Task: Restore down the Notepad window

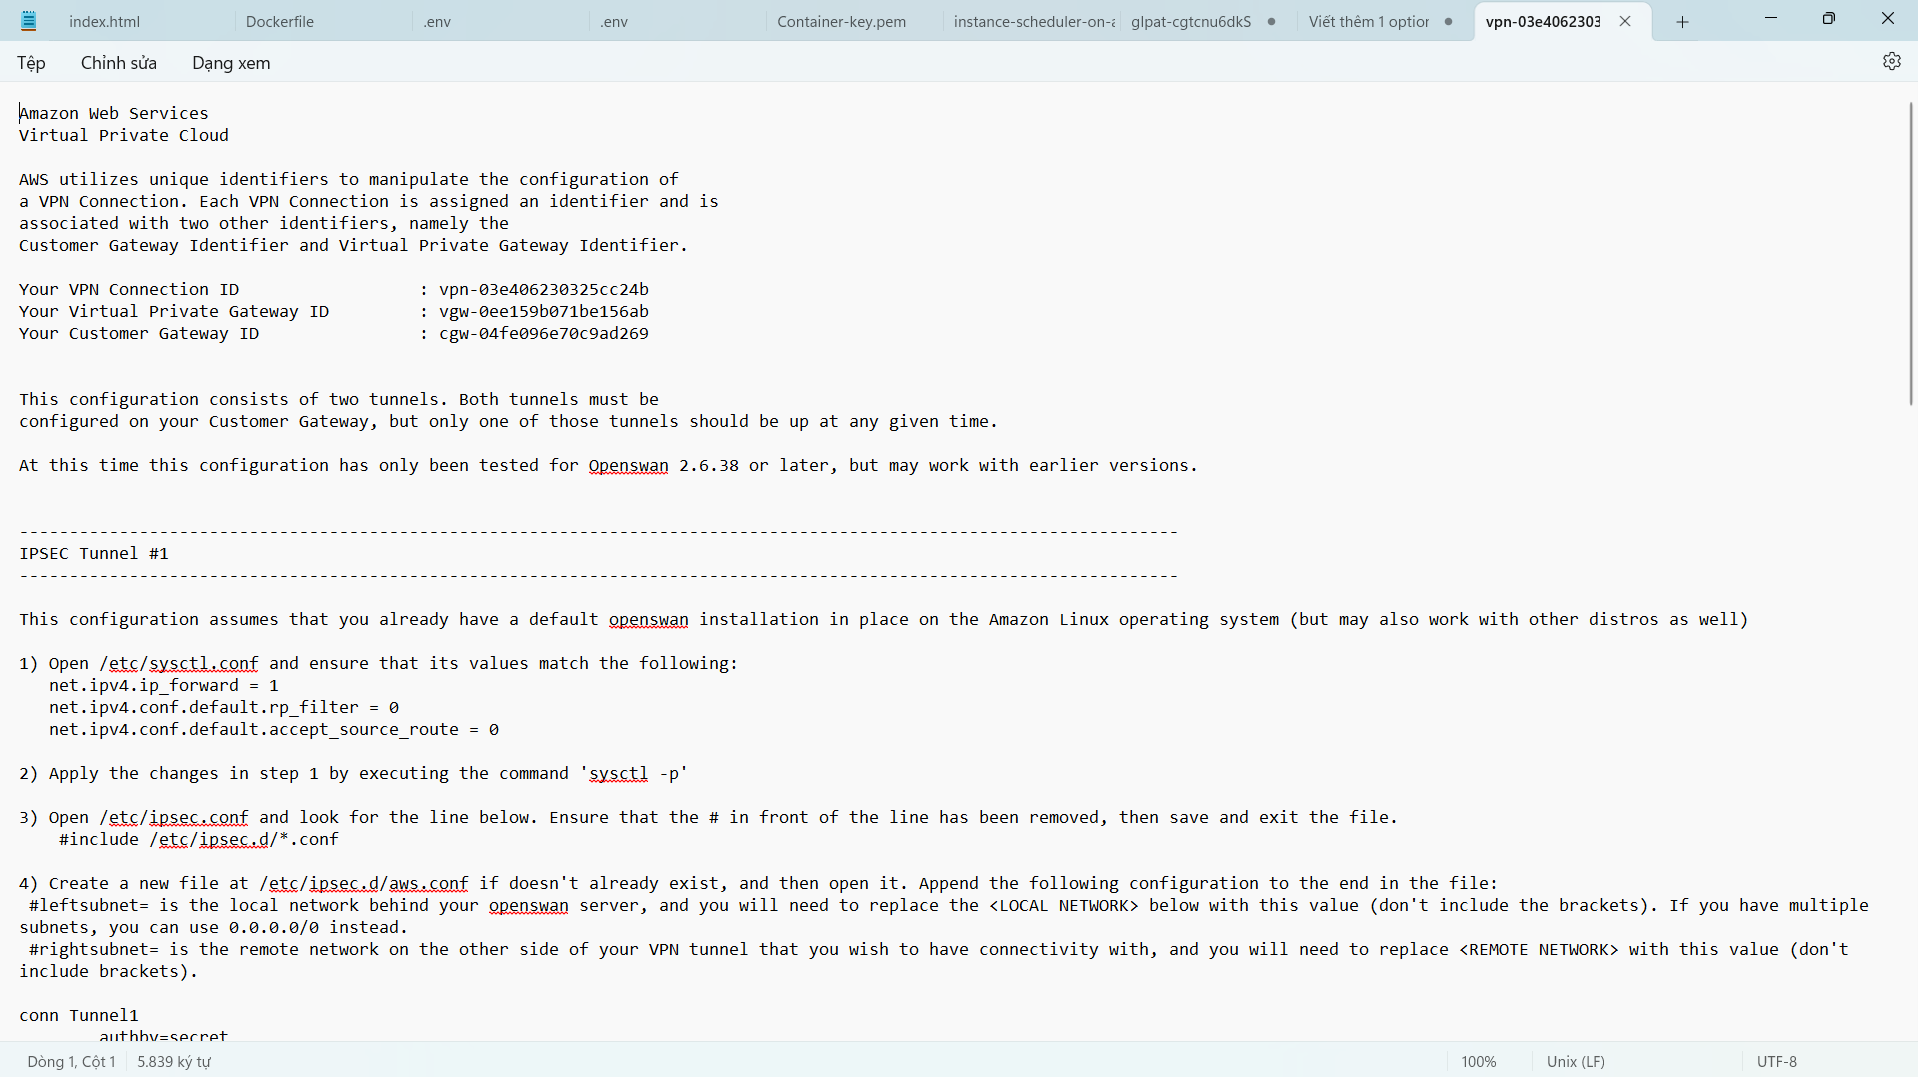Action: [x=1829, y=19]
